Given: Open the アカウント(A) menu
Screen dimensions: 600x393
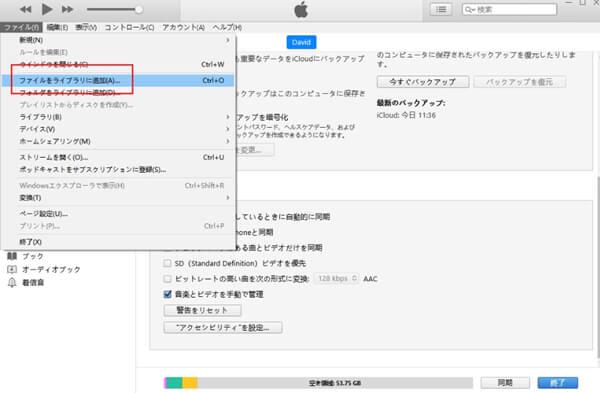Looking at the screenshot, I should (x=183, y=27).
